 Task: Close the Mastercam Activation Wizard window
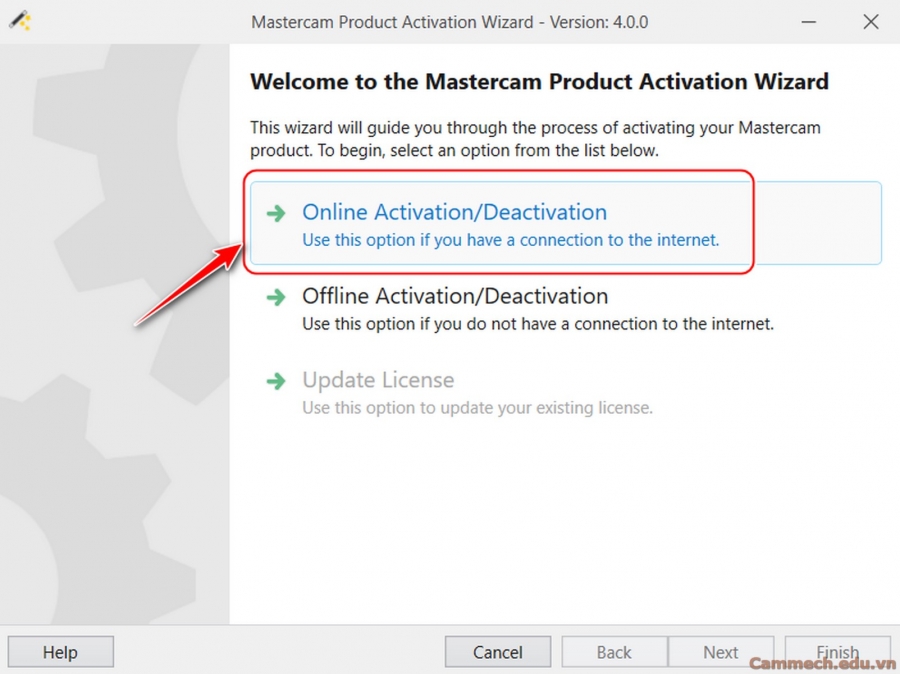click(871, 21)
